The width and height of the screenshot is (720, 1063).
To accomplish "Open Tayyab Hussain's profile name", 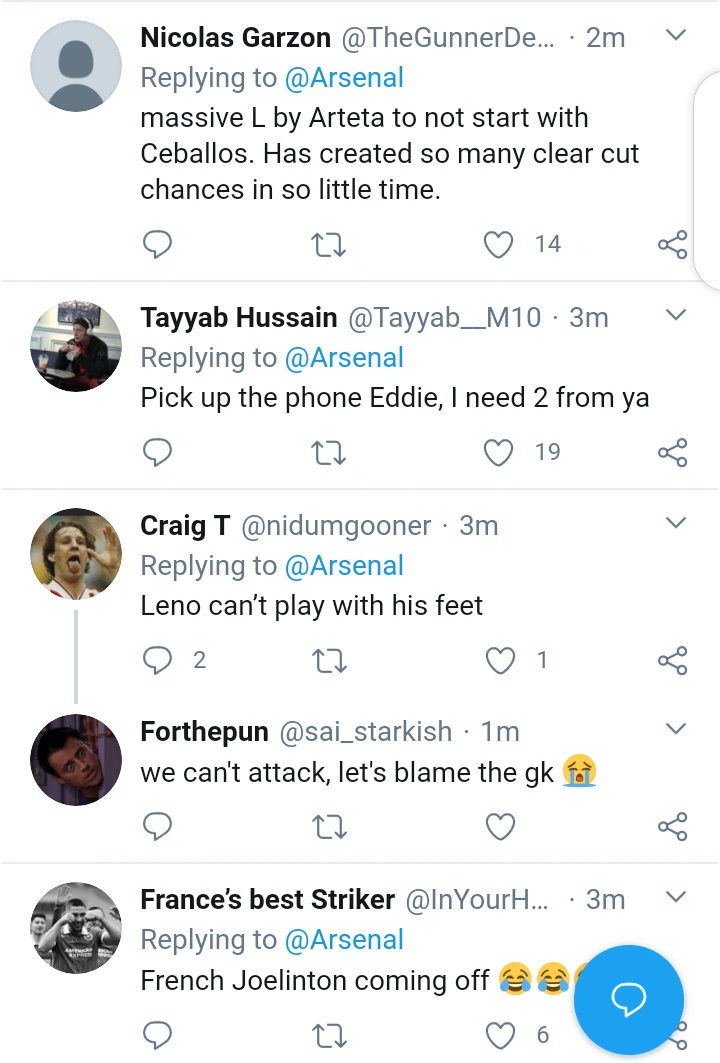I will coord(238,318).
